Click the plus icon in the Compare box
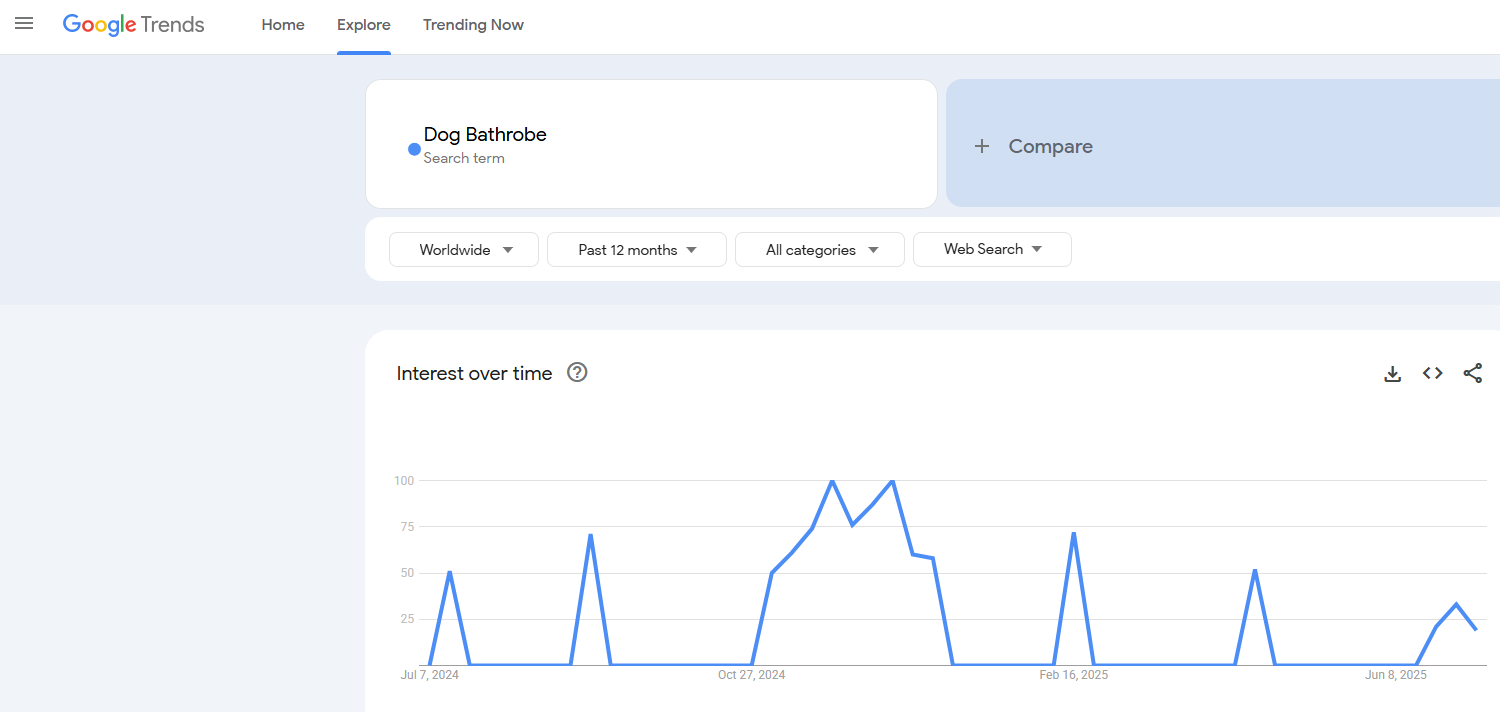Screen dimensions: 1500x712 tap(981, 146)
